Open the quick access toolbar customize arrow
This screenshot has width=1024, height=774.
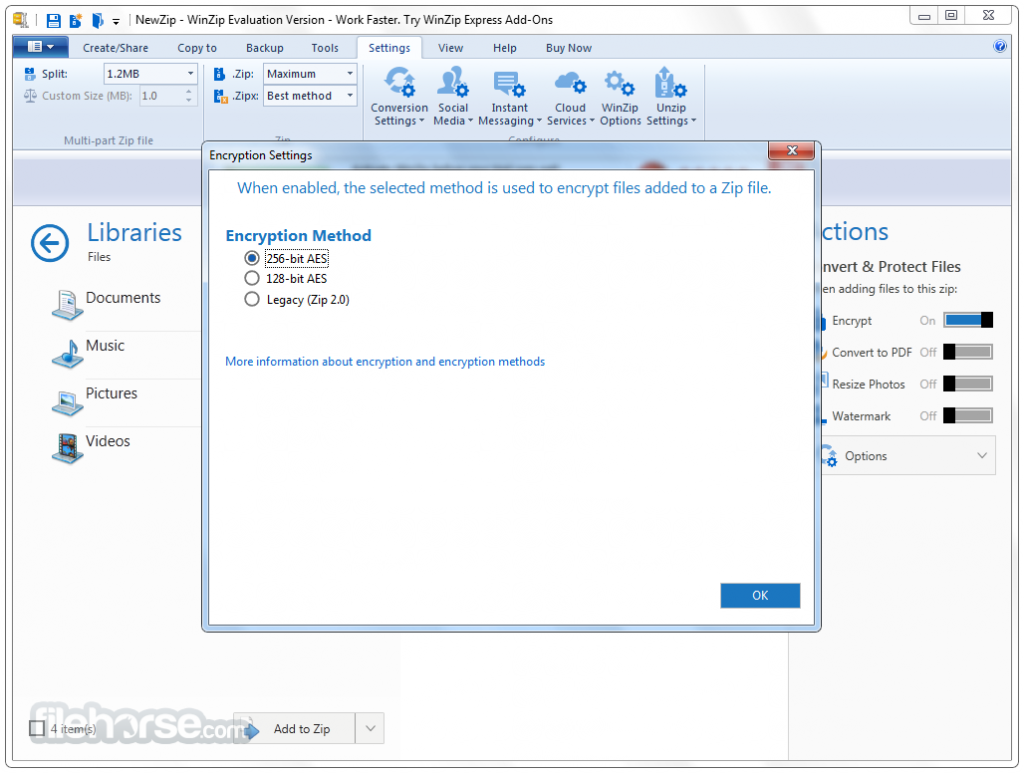tap(116, 22)
